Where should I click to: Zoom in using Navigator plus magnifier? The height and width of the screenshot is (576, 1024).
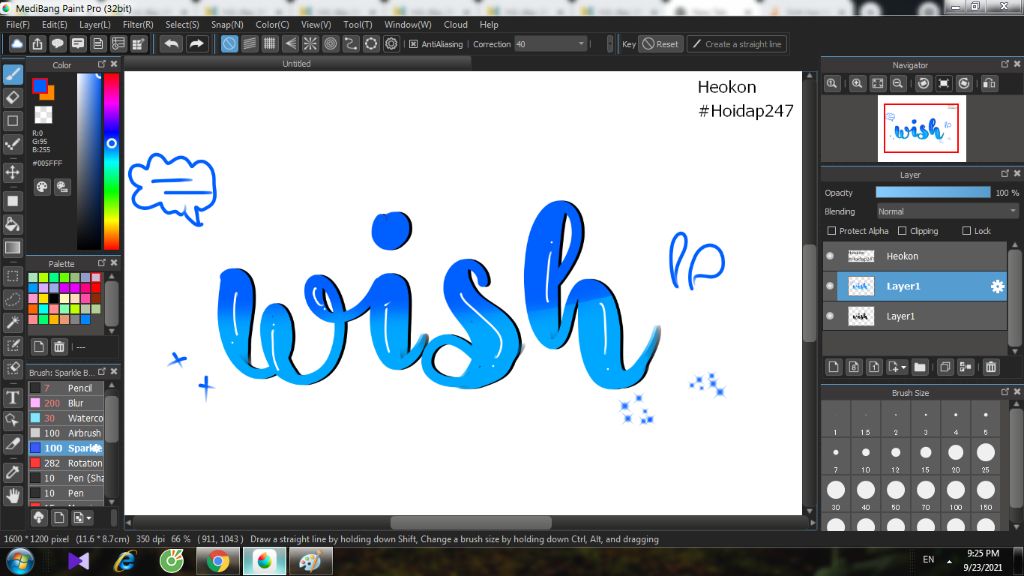coord(857,84)
